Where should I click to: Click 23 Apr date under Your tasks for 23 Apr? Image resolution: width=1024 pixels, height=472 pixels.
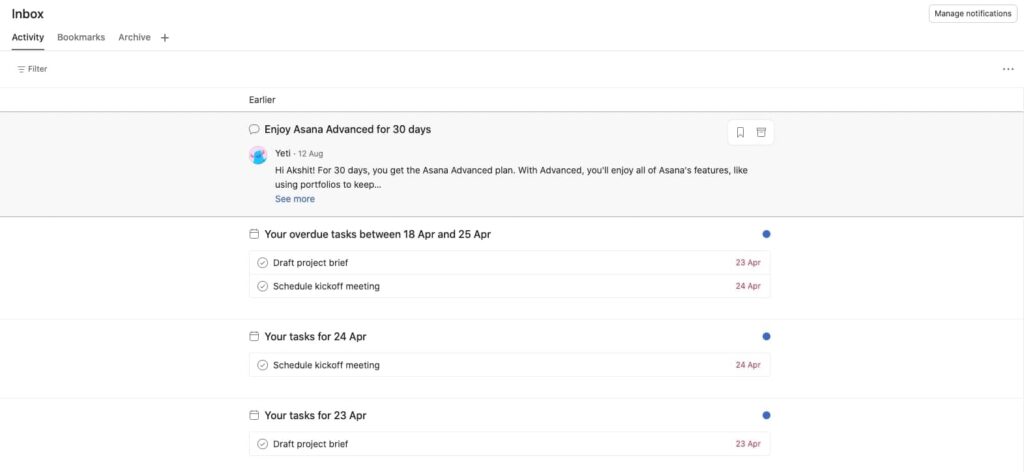pyautogui.click(x=748, y=445)
